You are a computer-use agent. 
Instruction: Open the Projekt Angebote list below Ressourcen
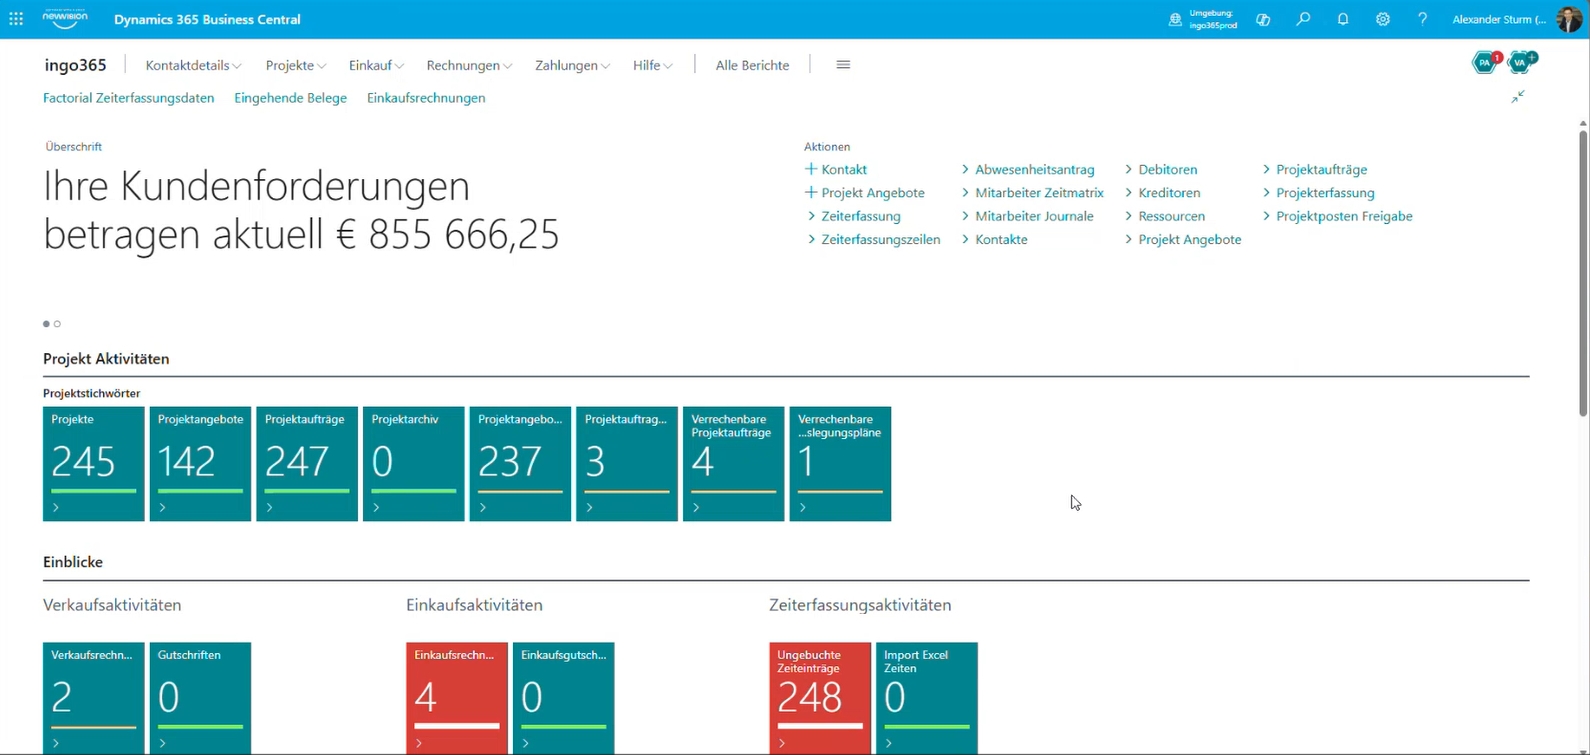(1183, 240)
